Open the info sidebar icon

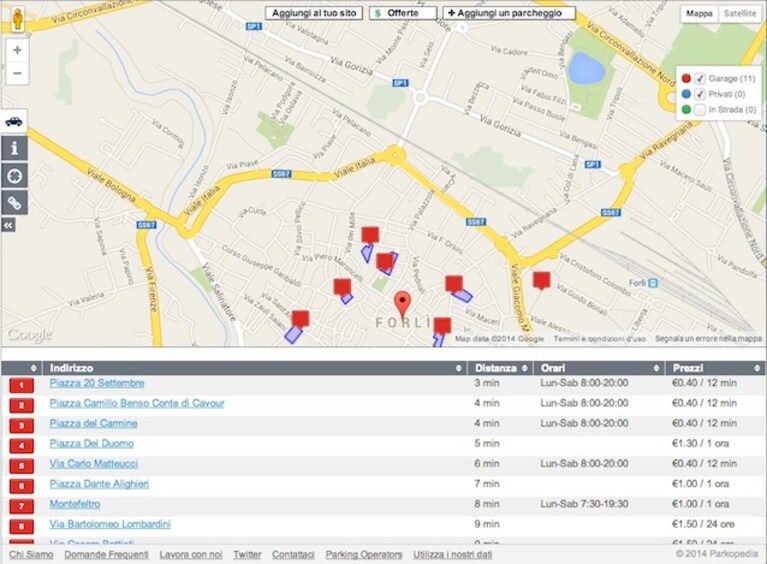coord(14,148)
